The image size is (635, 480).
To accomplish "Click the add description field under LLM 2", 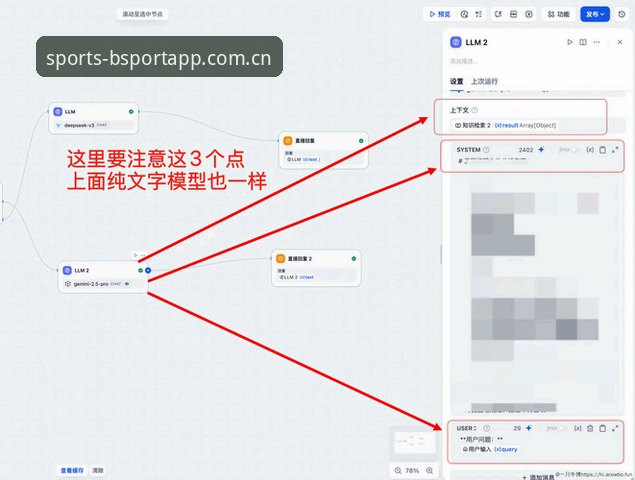I will click(464, 61).
